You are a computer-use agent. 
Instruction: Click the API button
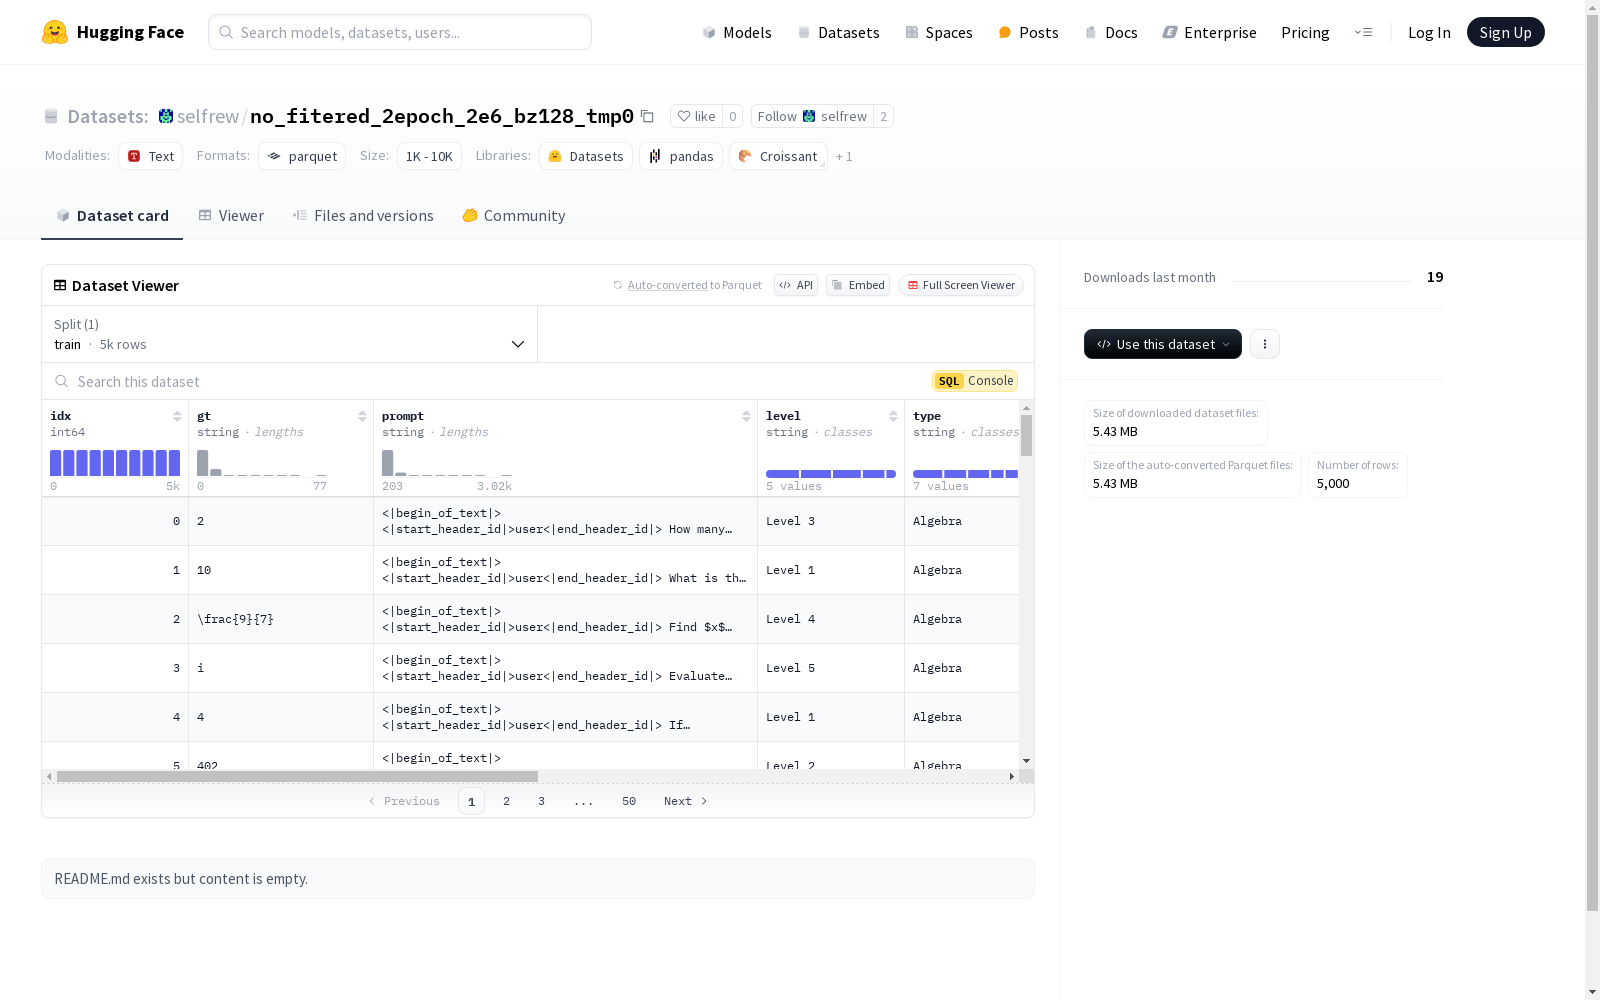tap(796, 285)
